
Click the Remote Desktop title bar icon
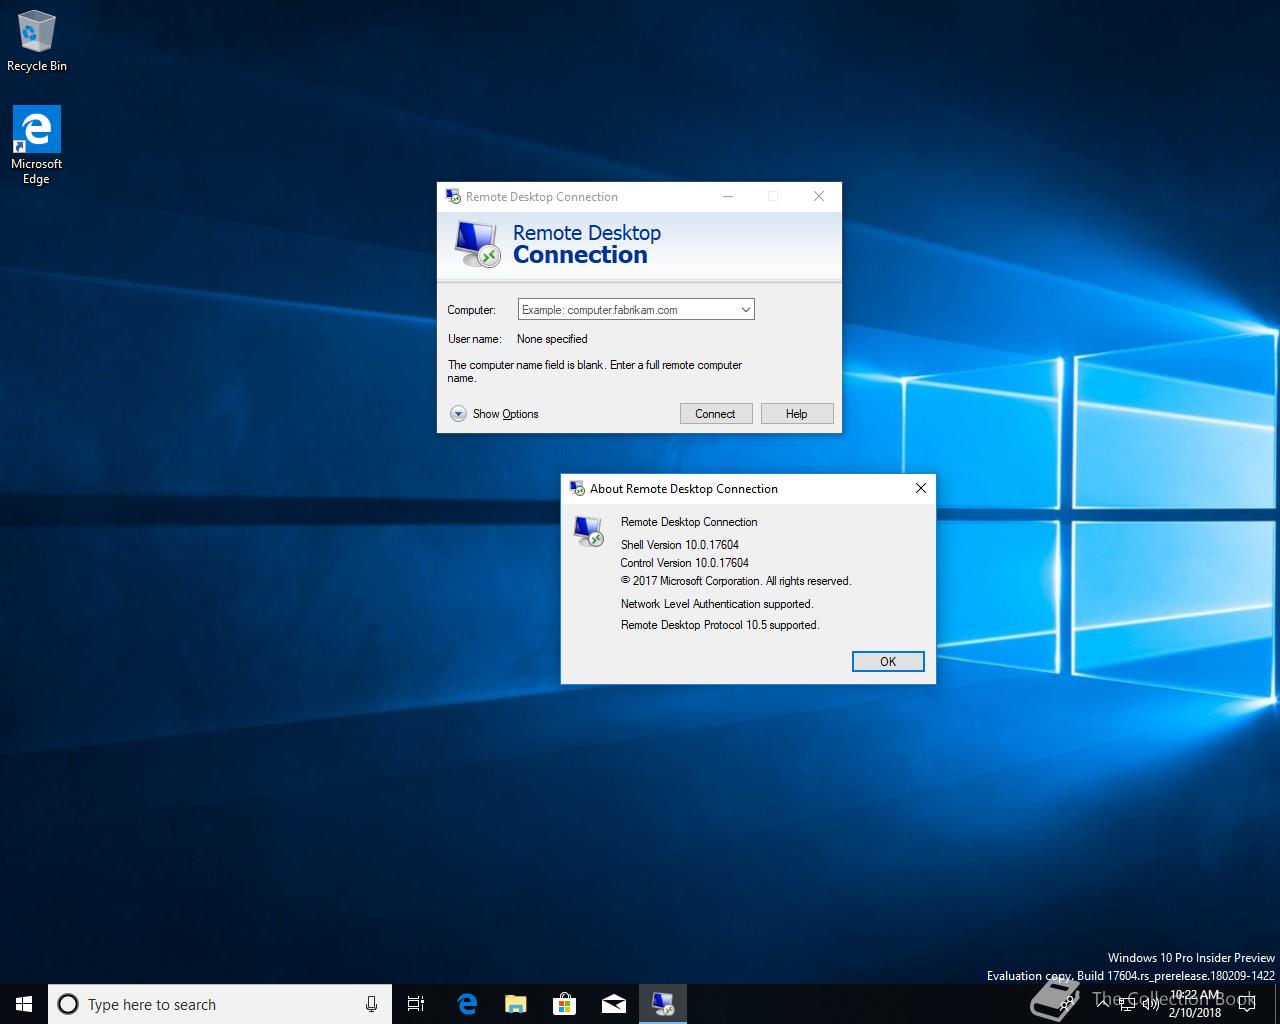(x=453, y=196)
